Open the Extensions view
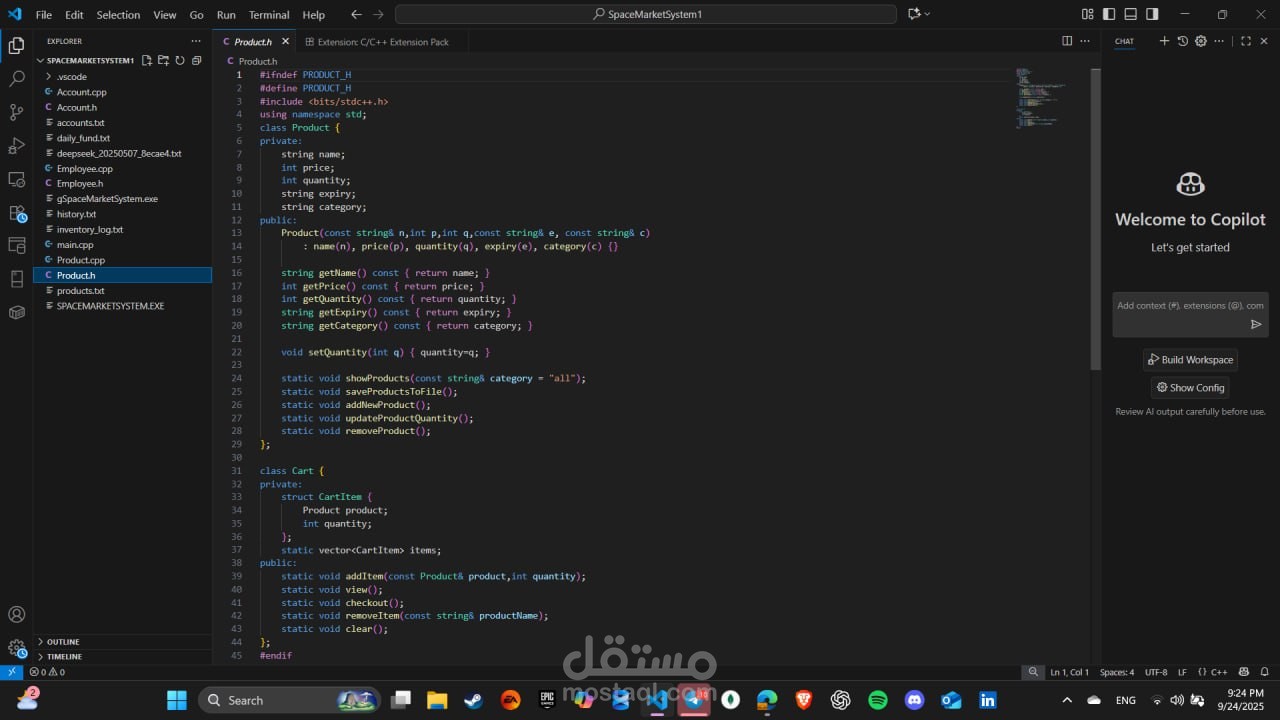Screen dimensions: 1280x720 pyautogui.click(x=16, y=213)
